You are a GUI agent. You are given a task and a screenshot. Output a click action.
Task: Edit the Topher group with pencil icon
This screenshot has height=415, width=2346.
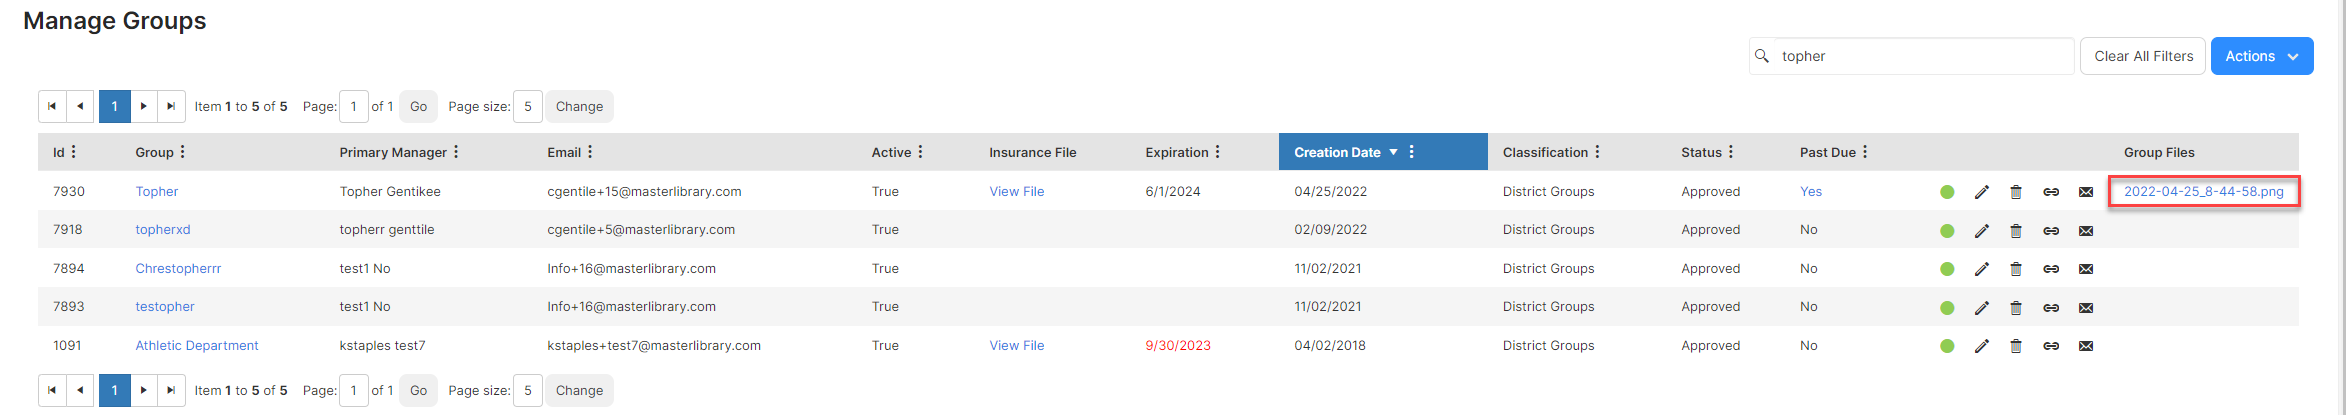(1981, 192)
